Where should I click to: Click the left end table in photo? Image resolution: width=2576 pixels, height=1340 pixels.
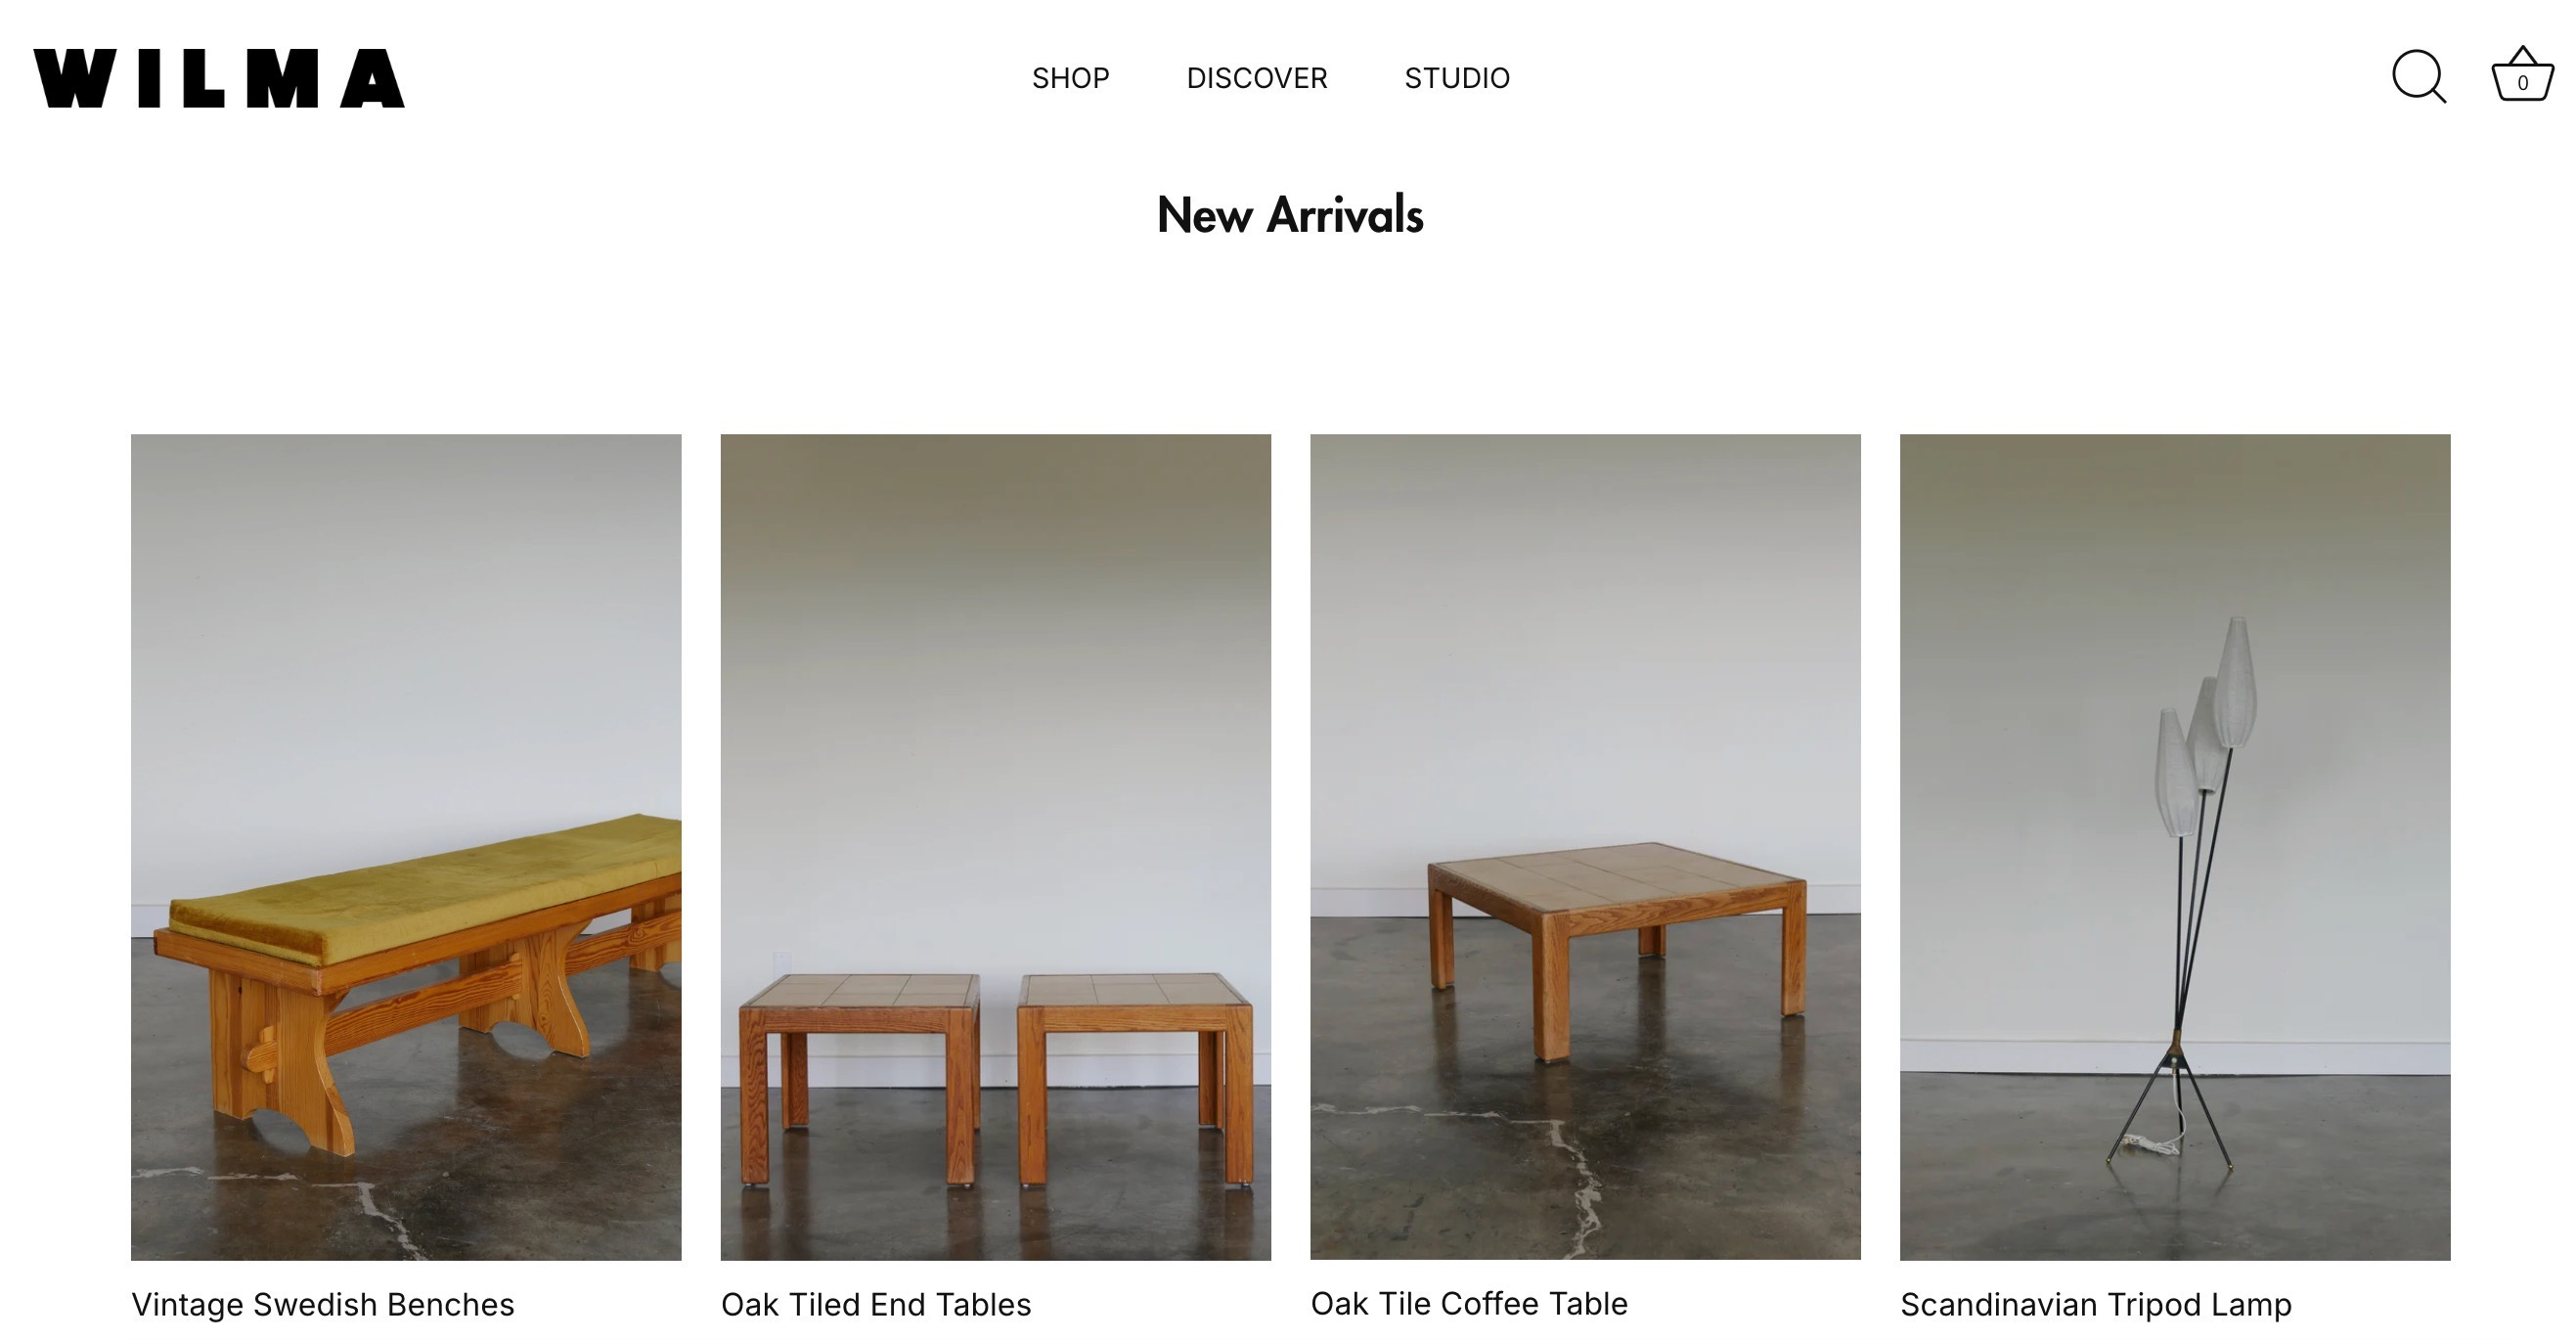859,1078
